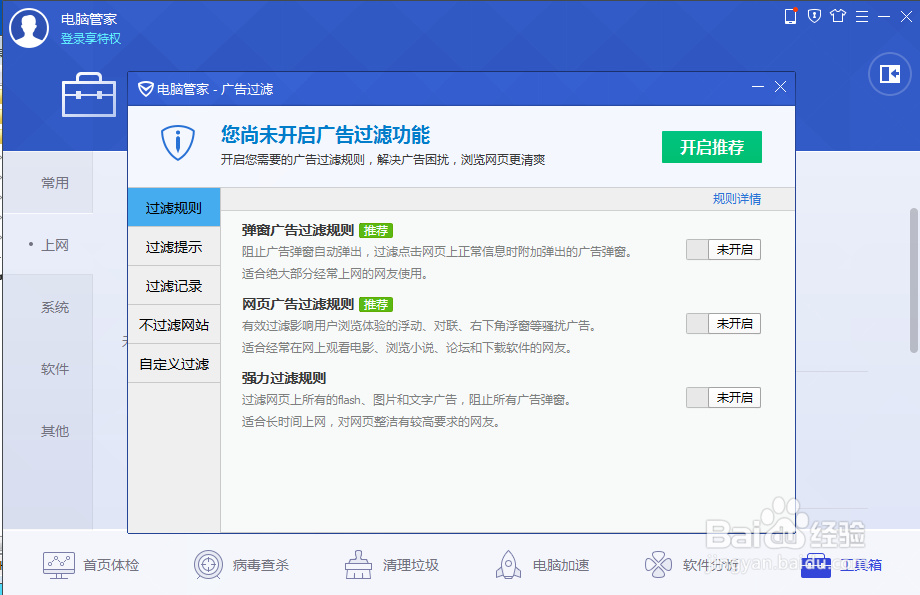Screen dimensions: 920x595
Task: Open the main hamburger menu icon
Action: point(861,16)
